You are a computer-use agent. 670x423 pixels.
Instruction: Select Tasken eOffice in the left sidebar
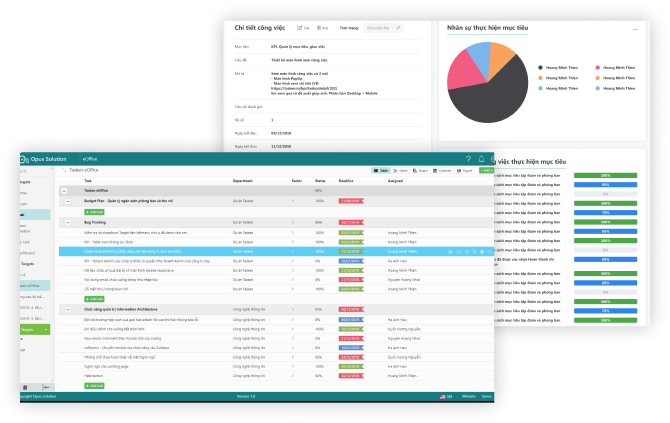(x=35, y=285)
